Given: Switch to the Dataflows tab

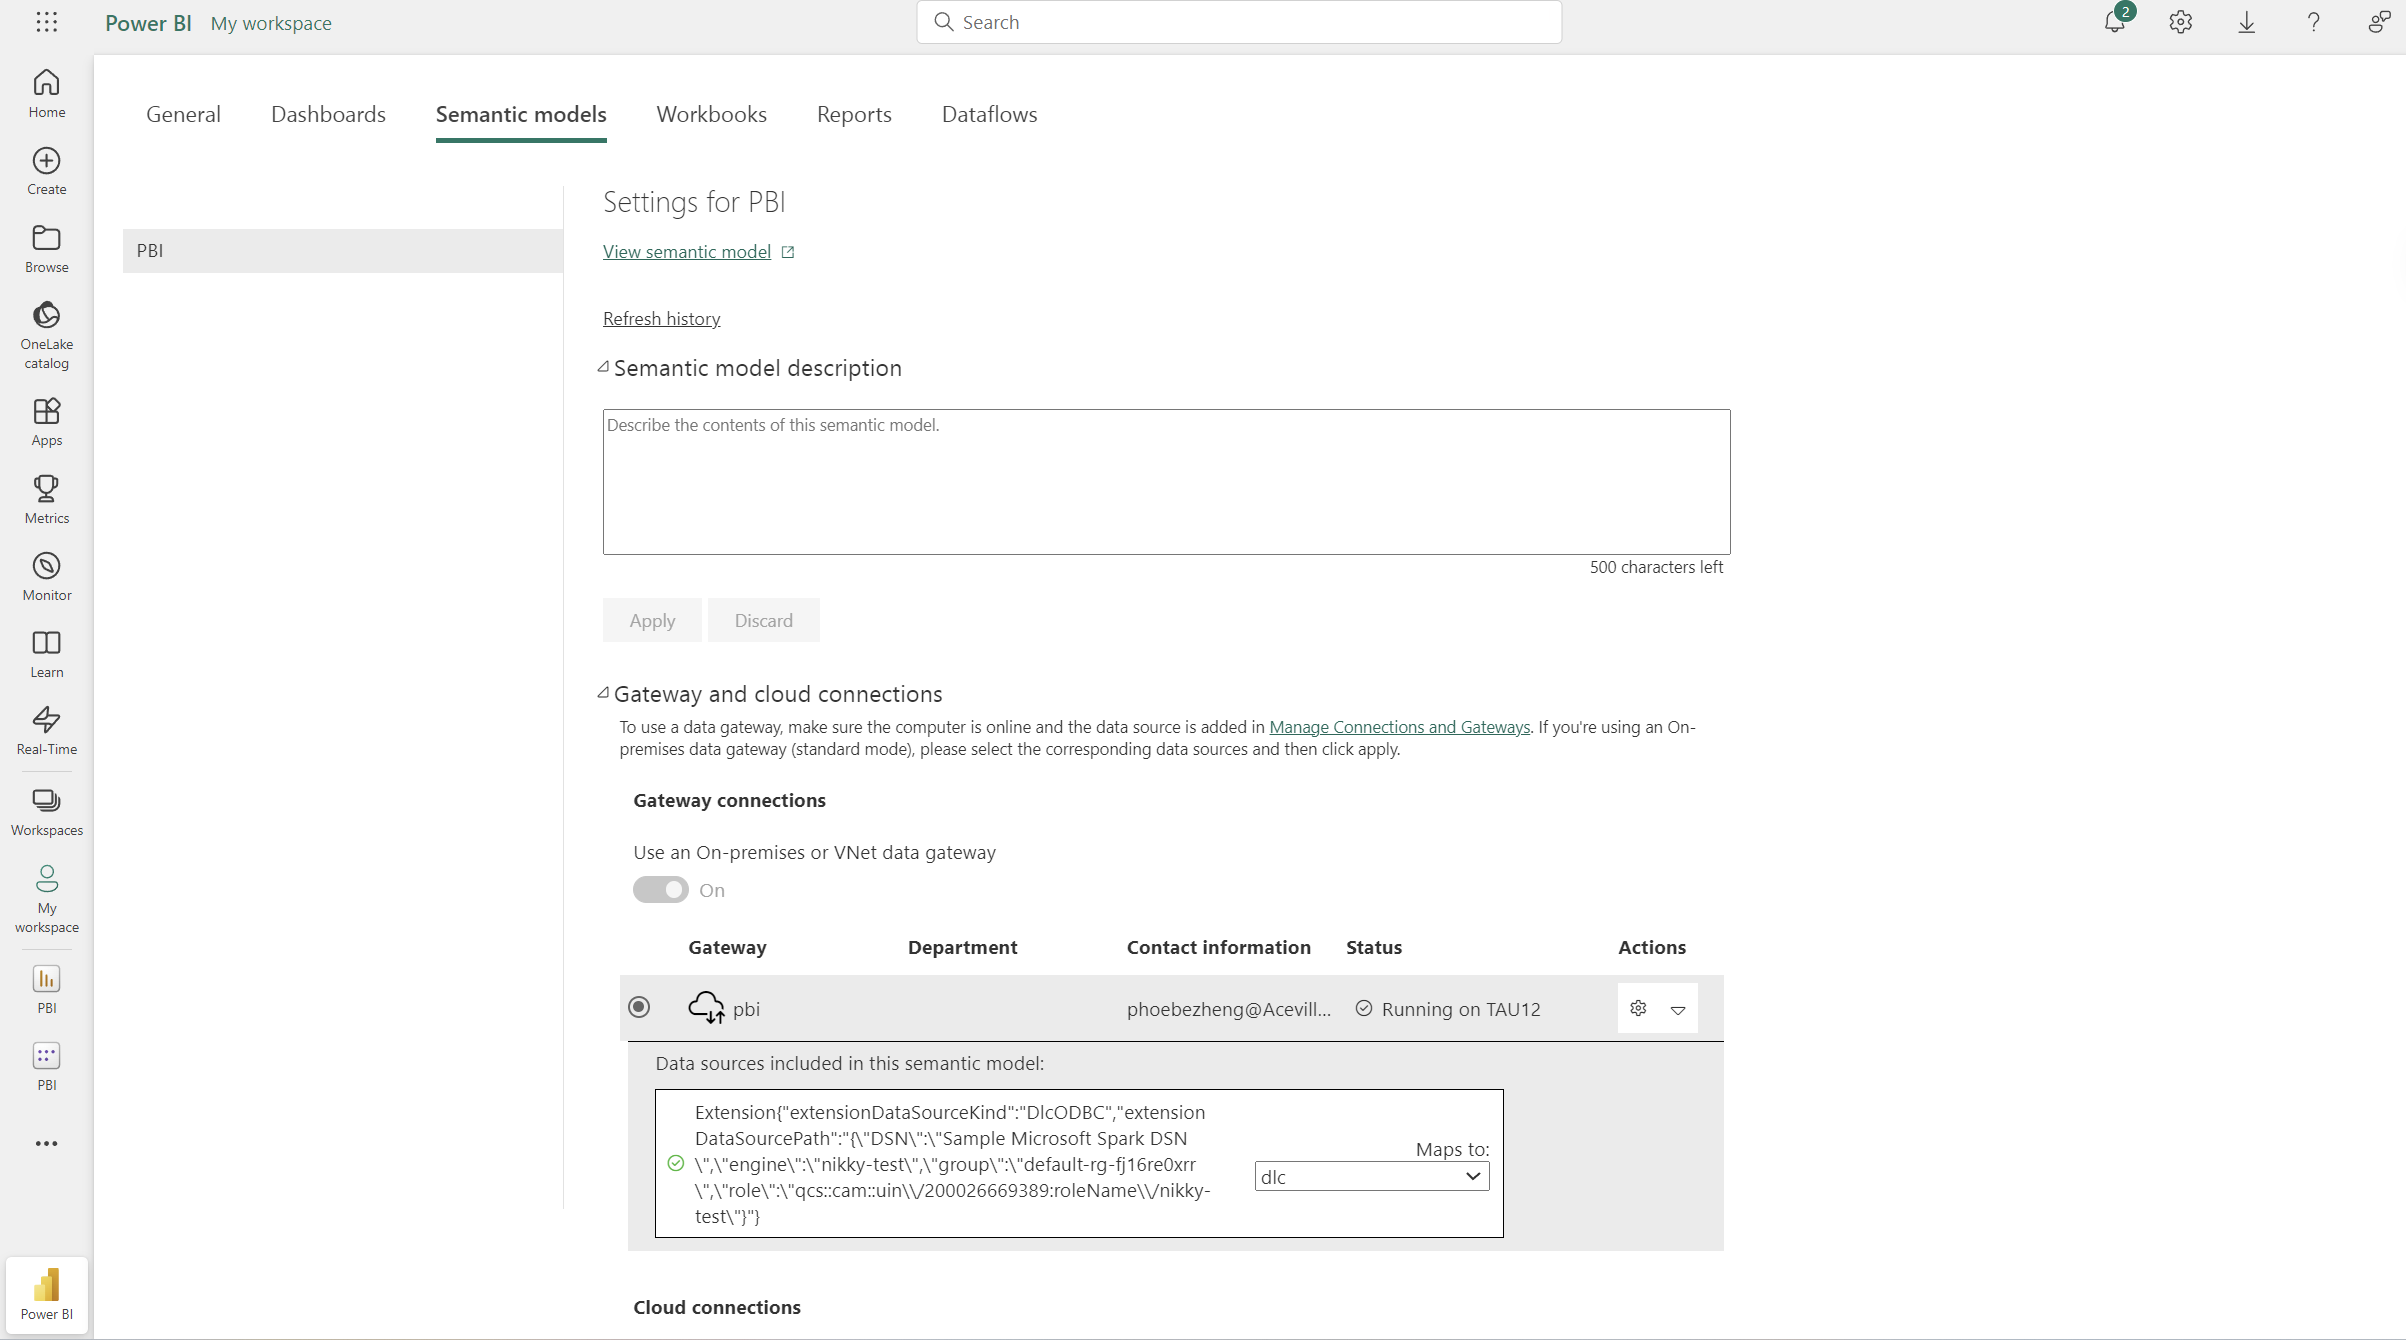Looking at the screenshot, I should (x=989, y=114).
